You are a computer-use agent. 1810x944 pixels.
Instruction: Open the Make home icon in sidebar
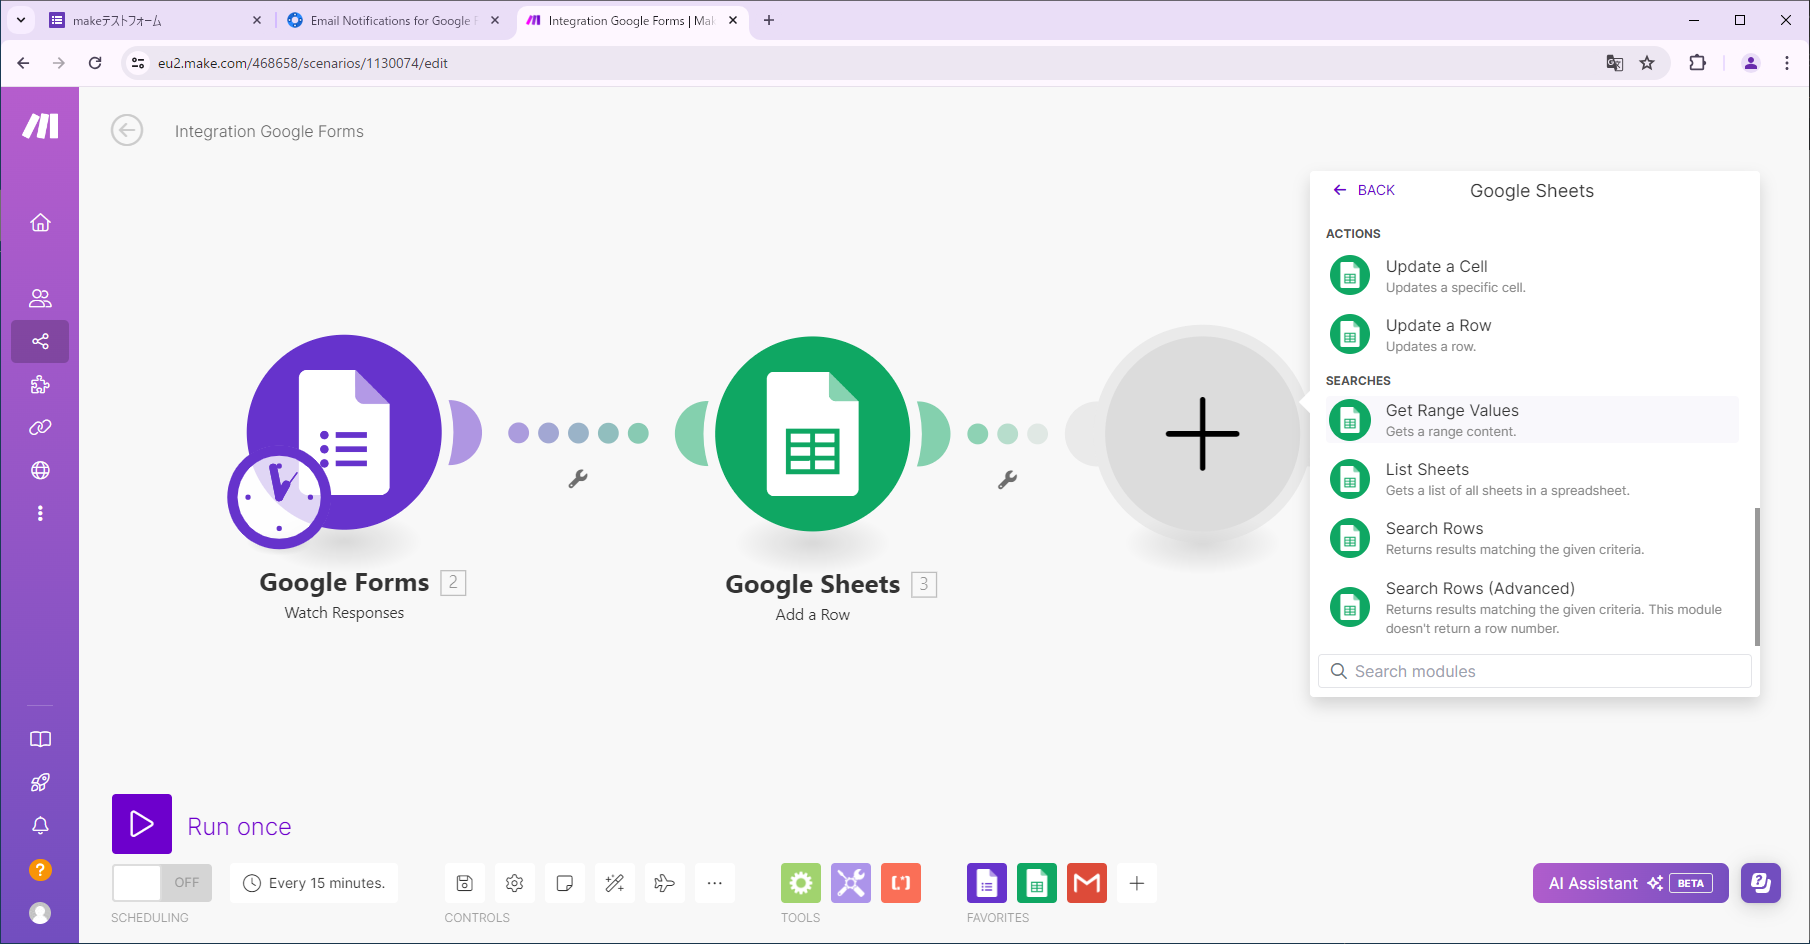pyautogui.click(x=40, y=222)
